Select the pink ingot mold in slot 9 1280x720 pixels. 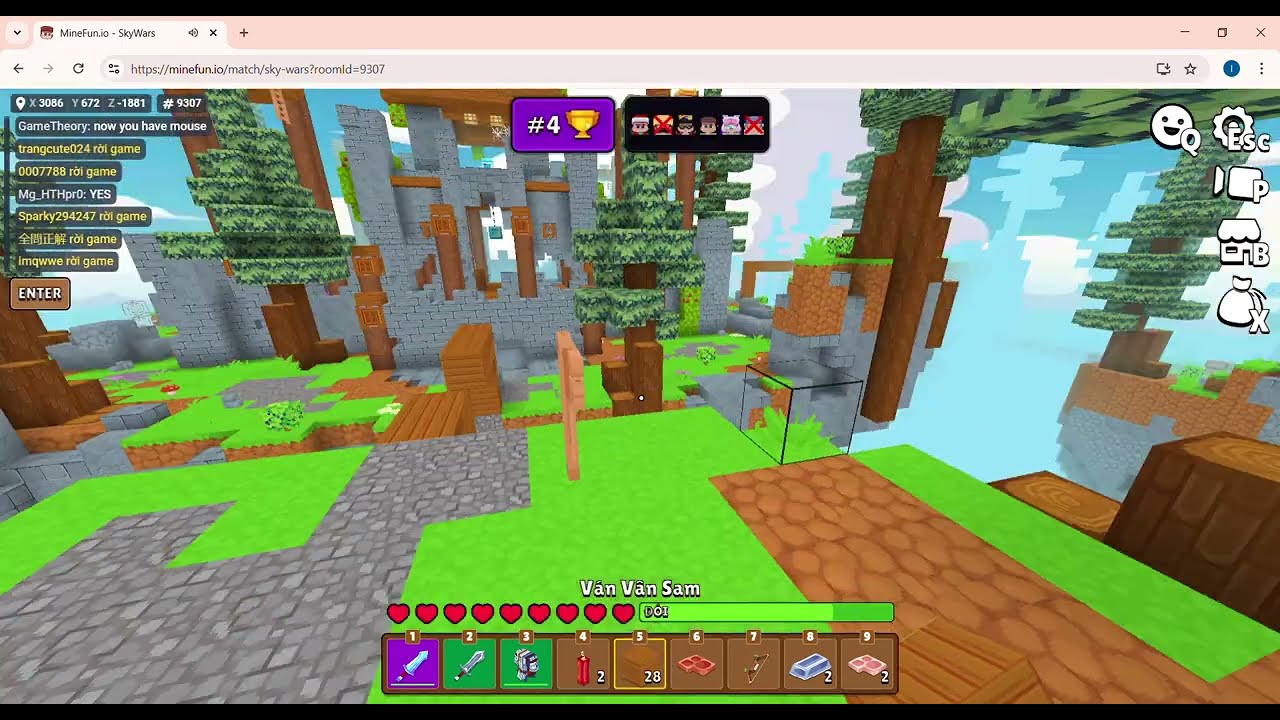click(x=867, y=663)
